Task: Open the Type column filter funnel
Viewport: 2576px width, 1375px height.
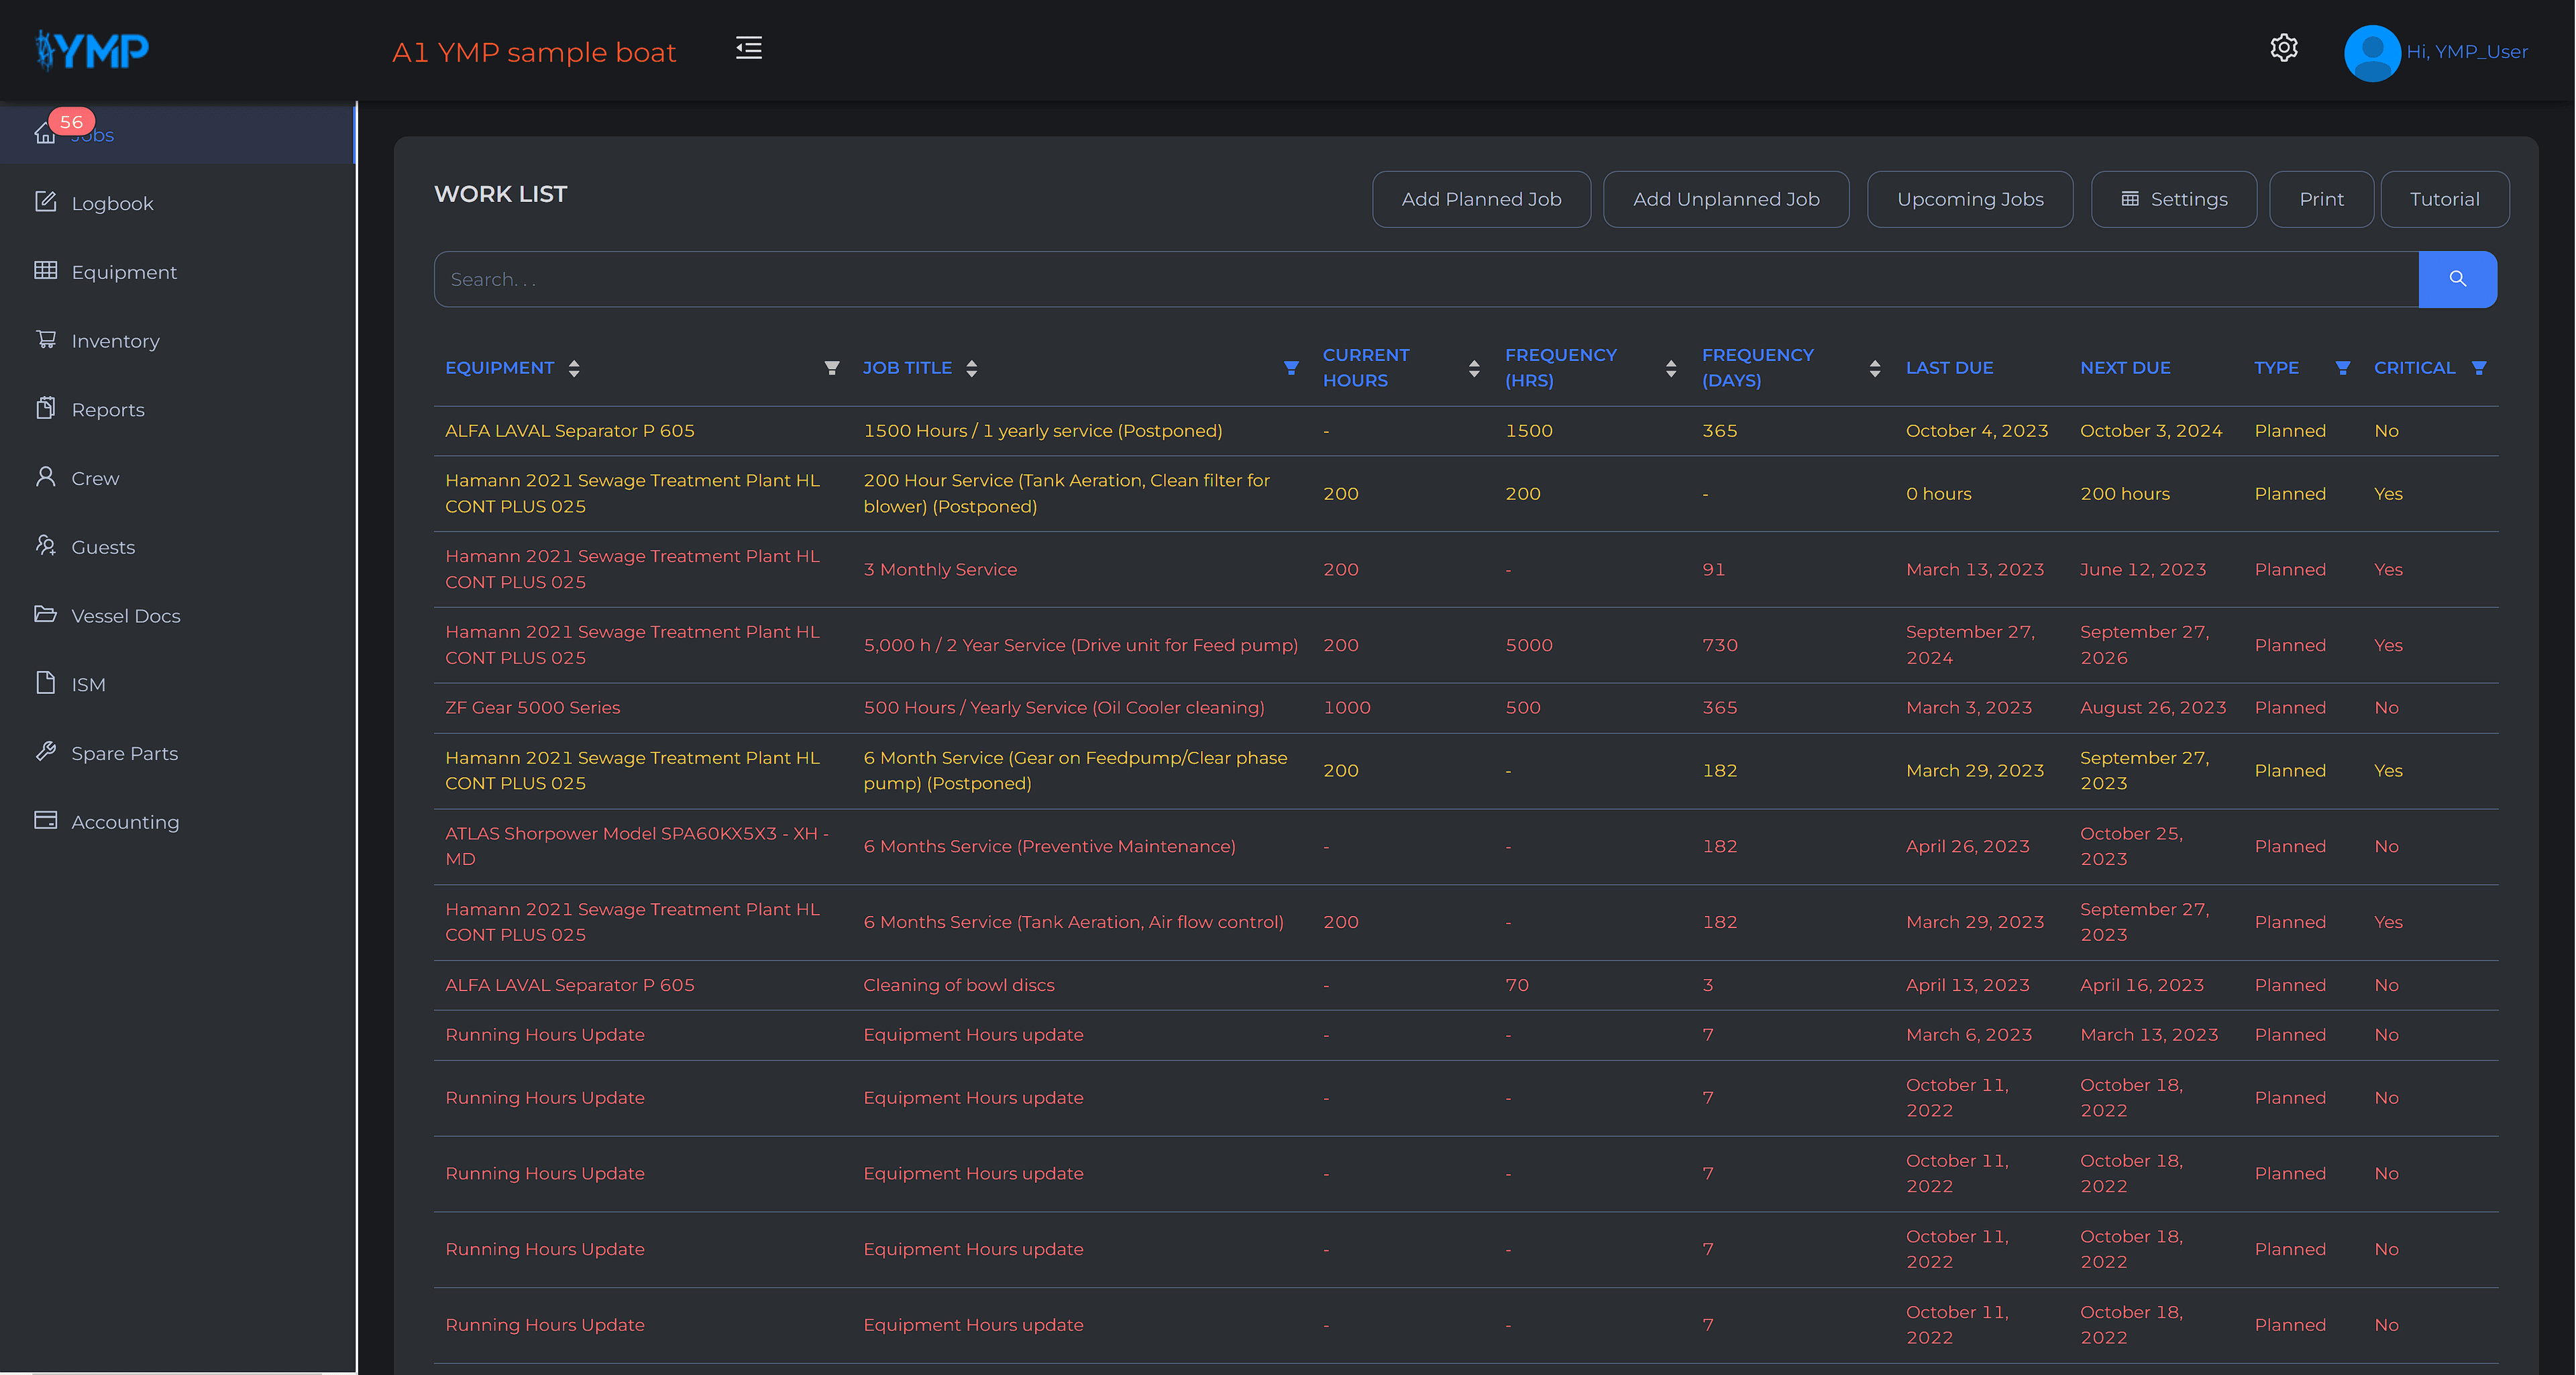Action: [x=2342, y=368]
